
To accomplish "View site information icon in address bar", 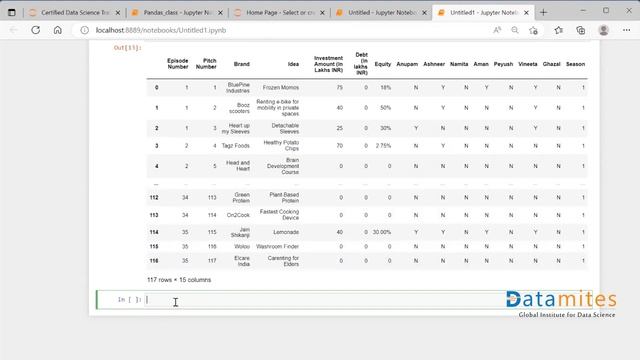I will click(84, 30).
